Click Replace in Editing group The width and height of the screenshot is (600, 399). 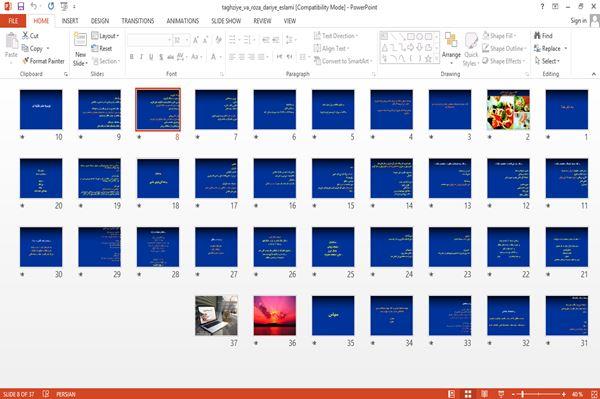click(x=550, y=48)
